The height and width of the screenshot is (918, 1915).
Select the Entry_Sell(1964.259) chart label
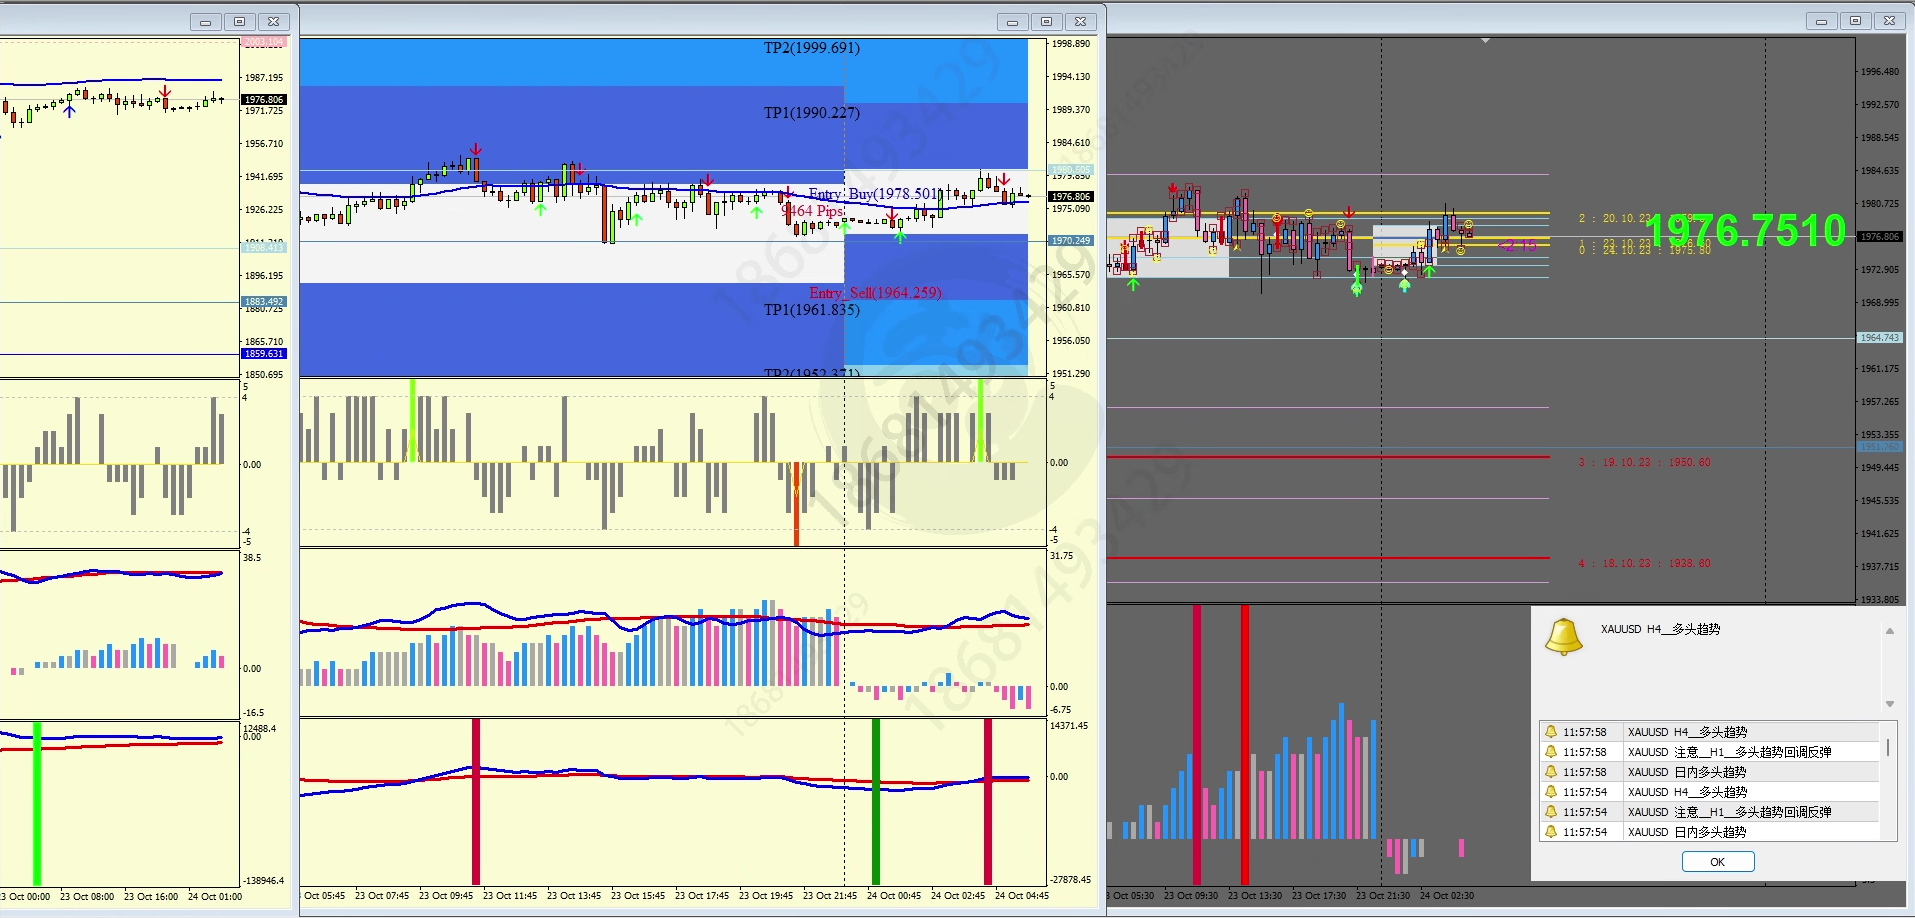(875, 293)
